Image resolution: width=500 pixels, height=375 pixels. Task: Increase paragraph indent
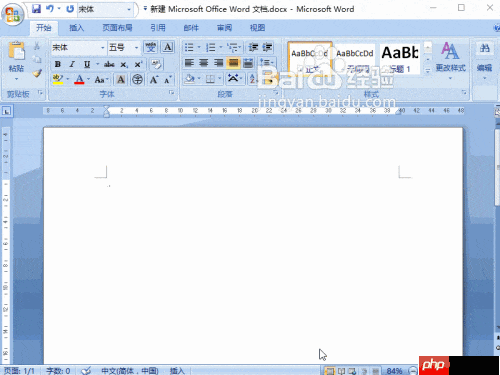pyautogui.click(x=267, y=47)
